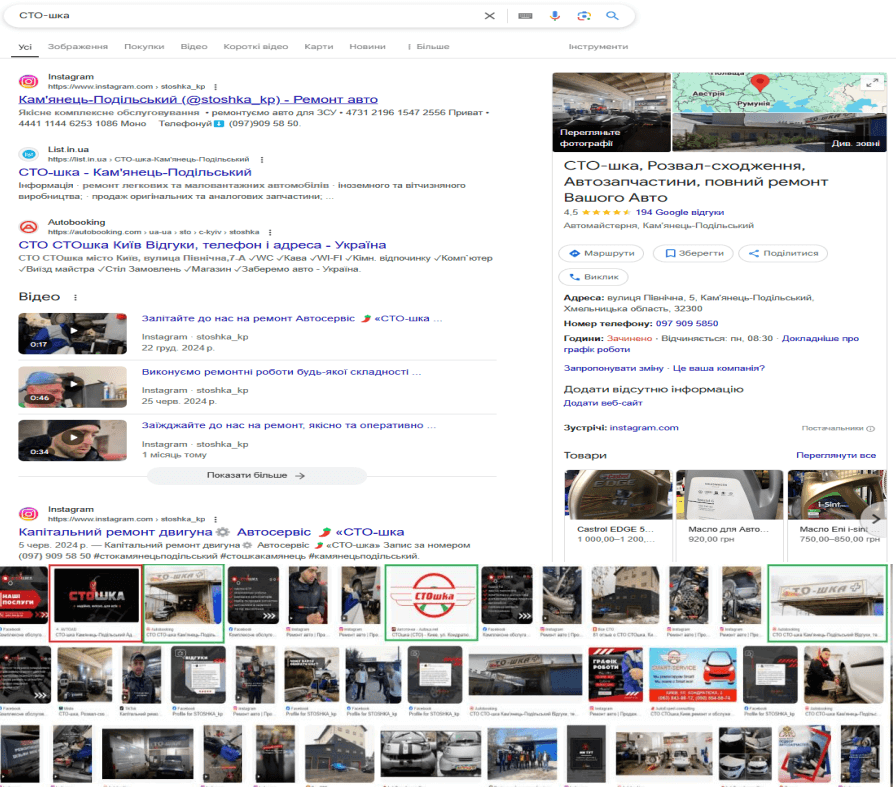896x793 pixels.
Task: Switch to the Карти tab
Action: (x=319, y=47)
